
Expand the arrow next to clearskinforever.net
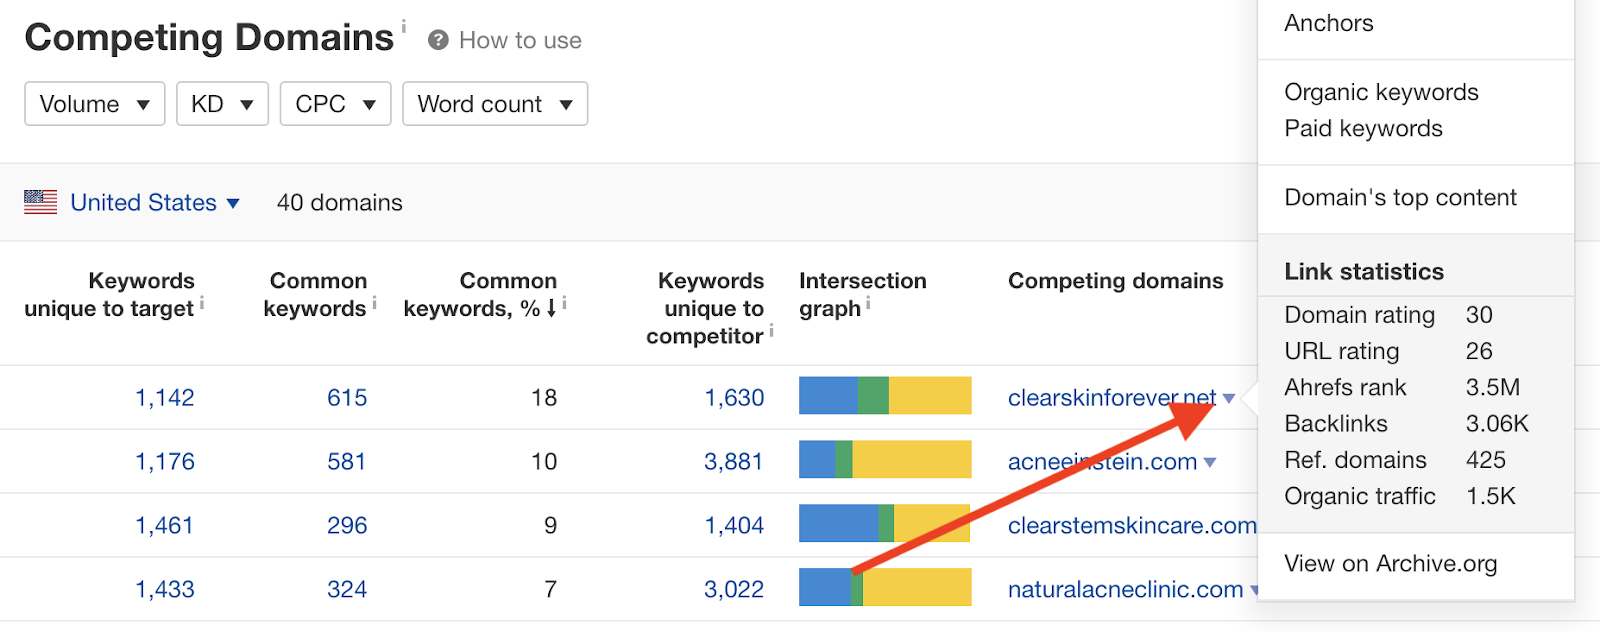[x=1229, y=399]
